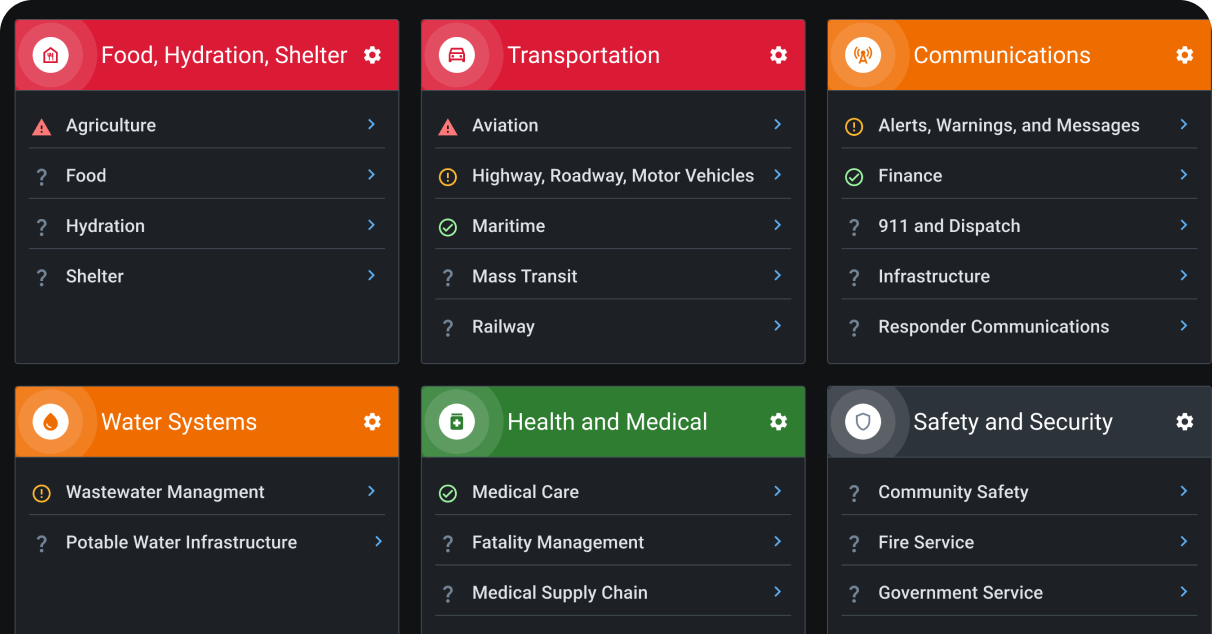Open settings gear for Transportation card

778,55
